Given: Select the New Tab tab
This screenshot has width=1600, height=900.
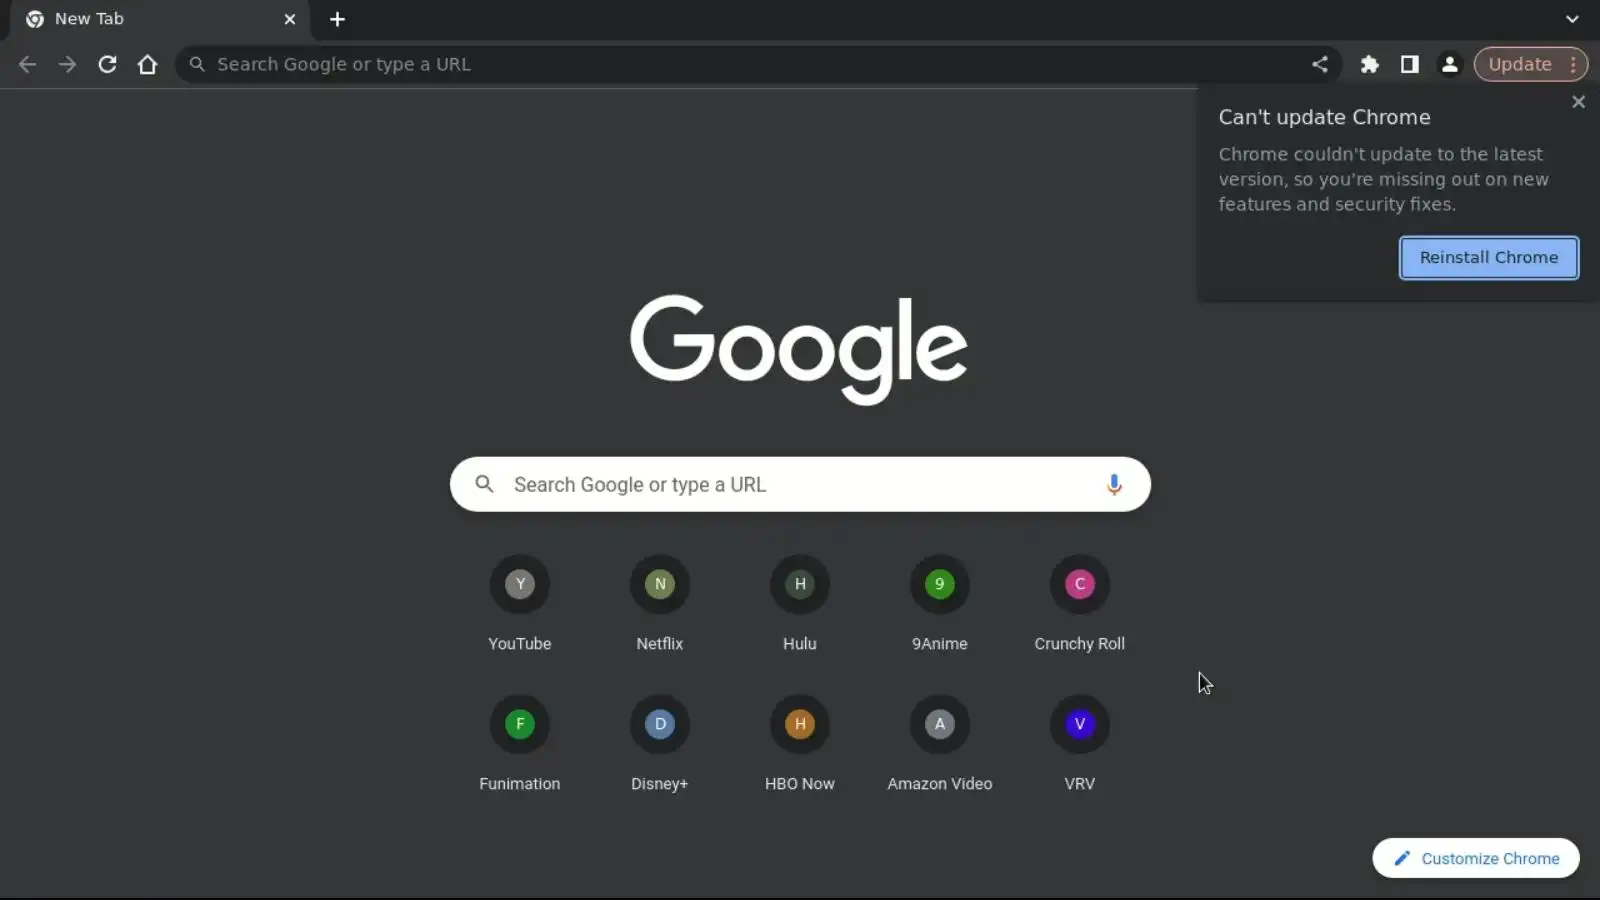Looking at the screenshot, I should point(160,19).
